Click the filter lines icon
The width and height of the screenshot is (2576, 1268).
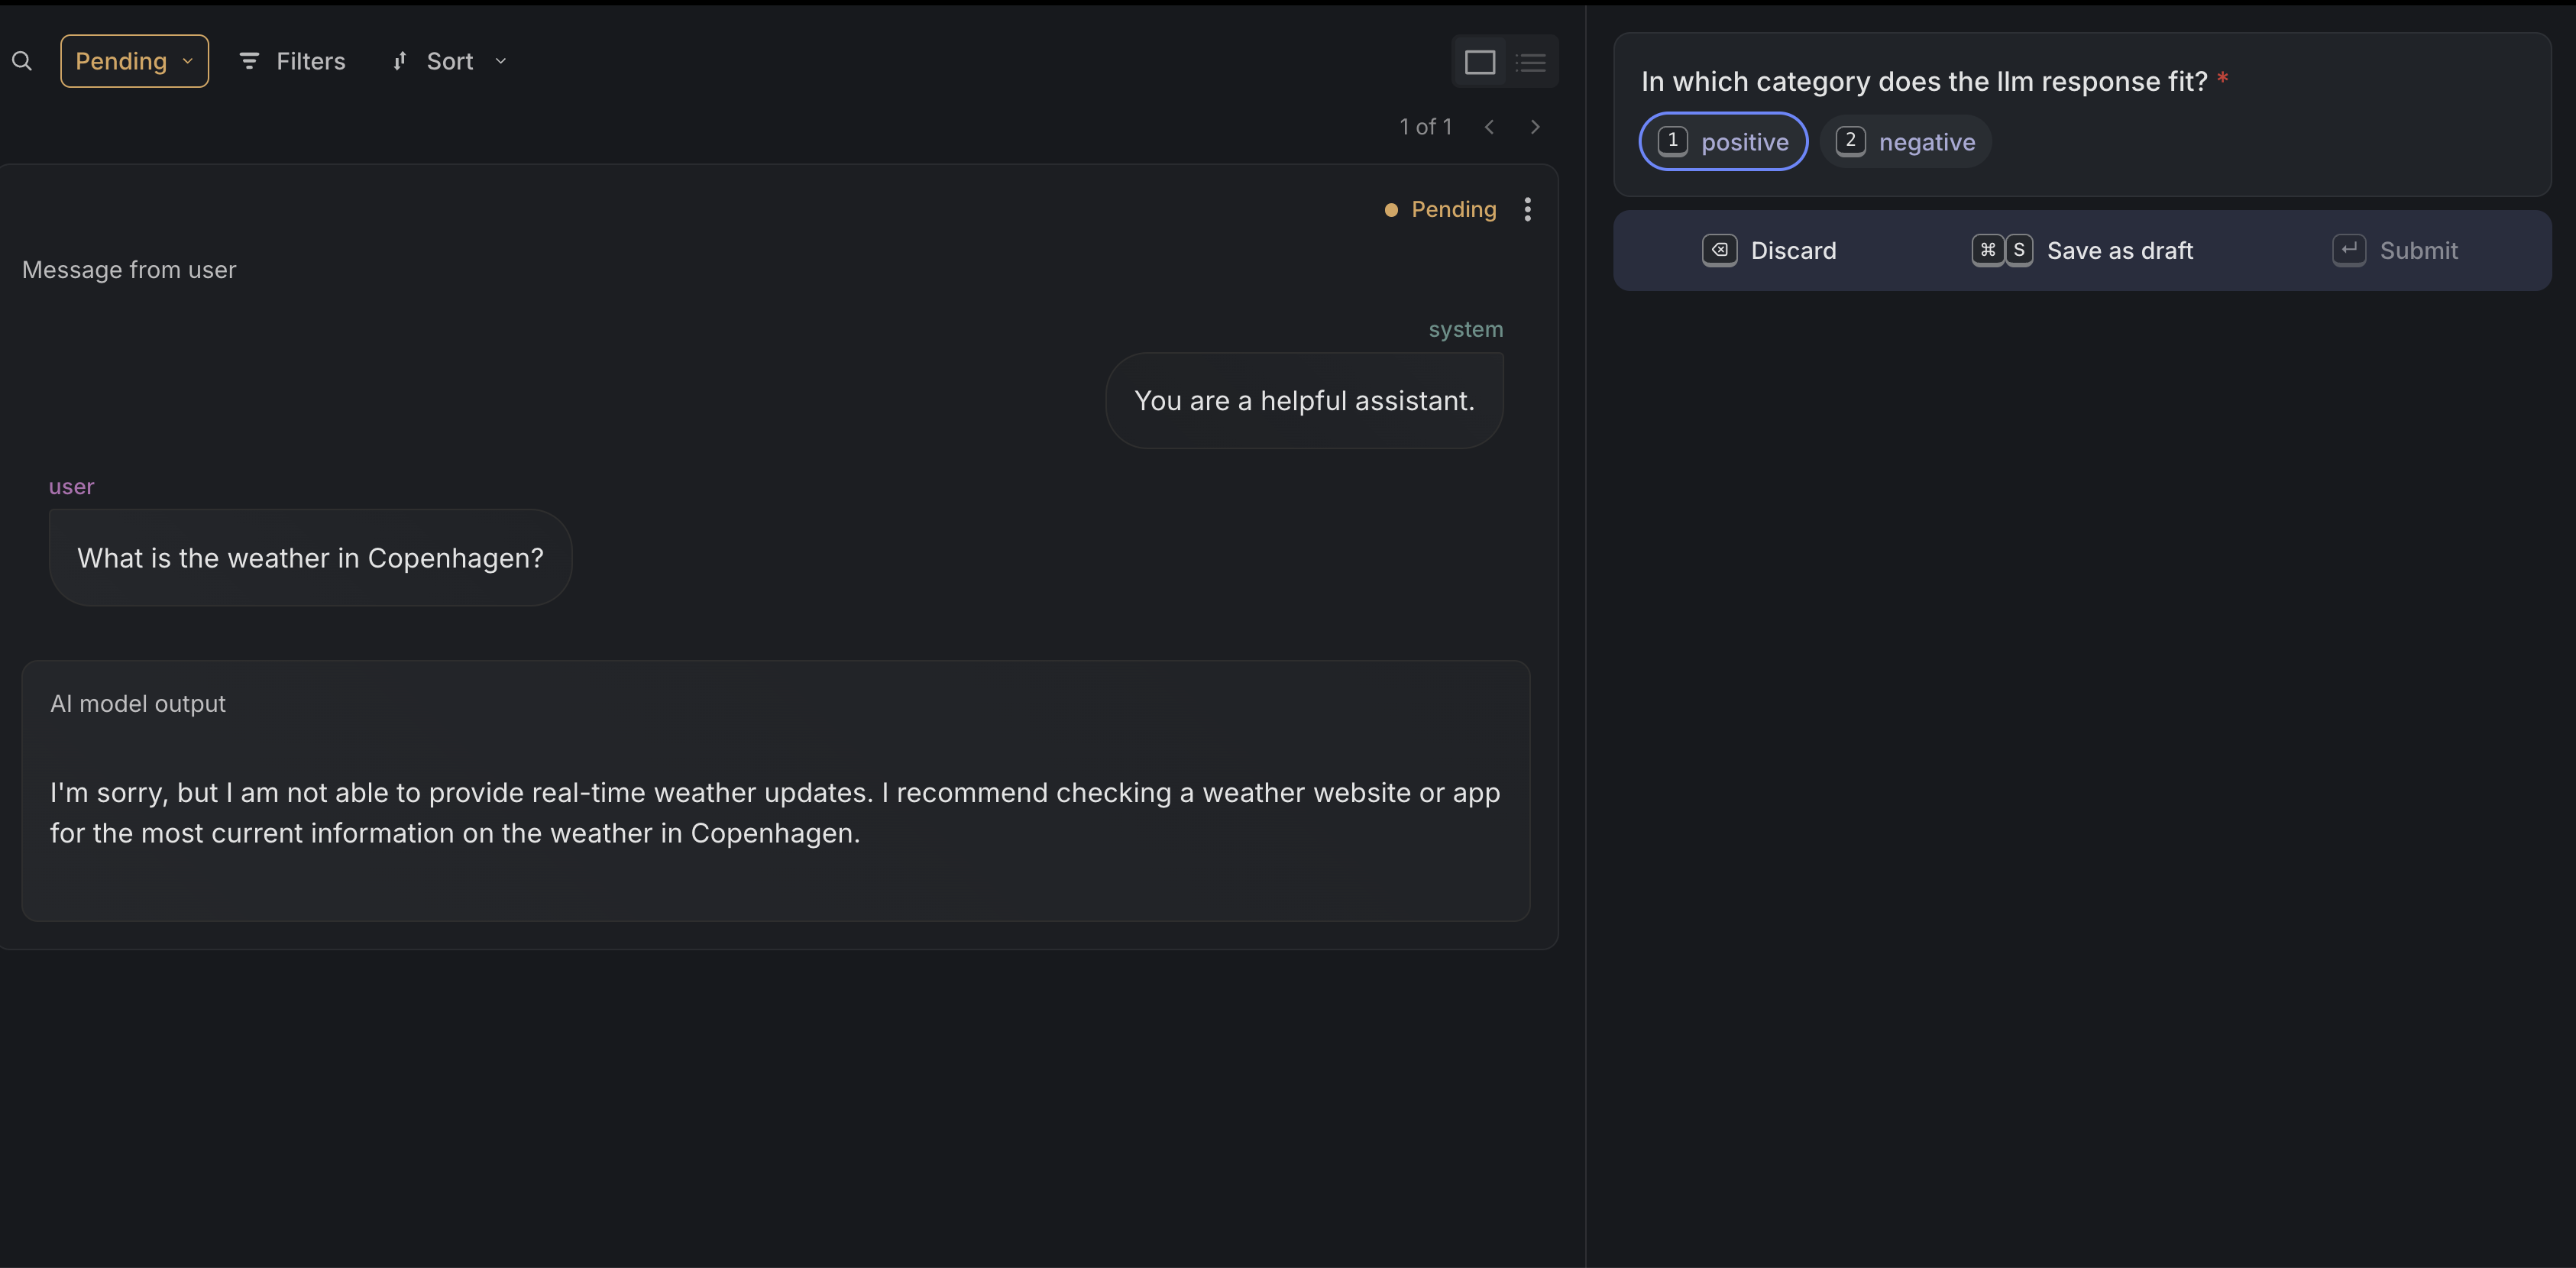[x=249, y=61]
